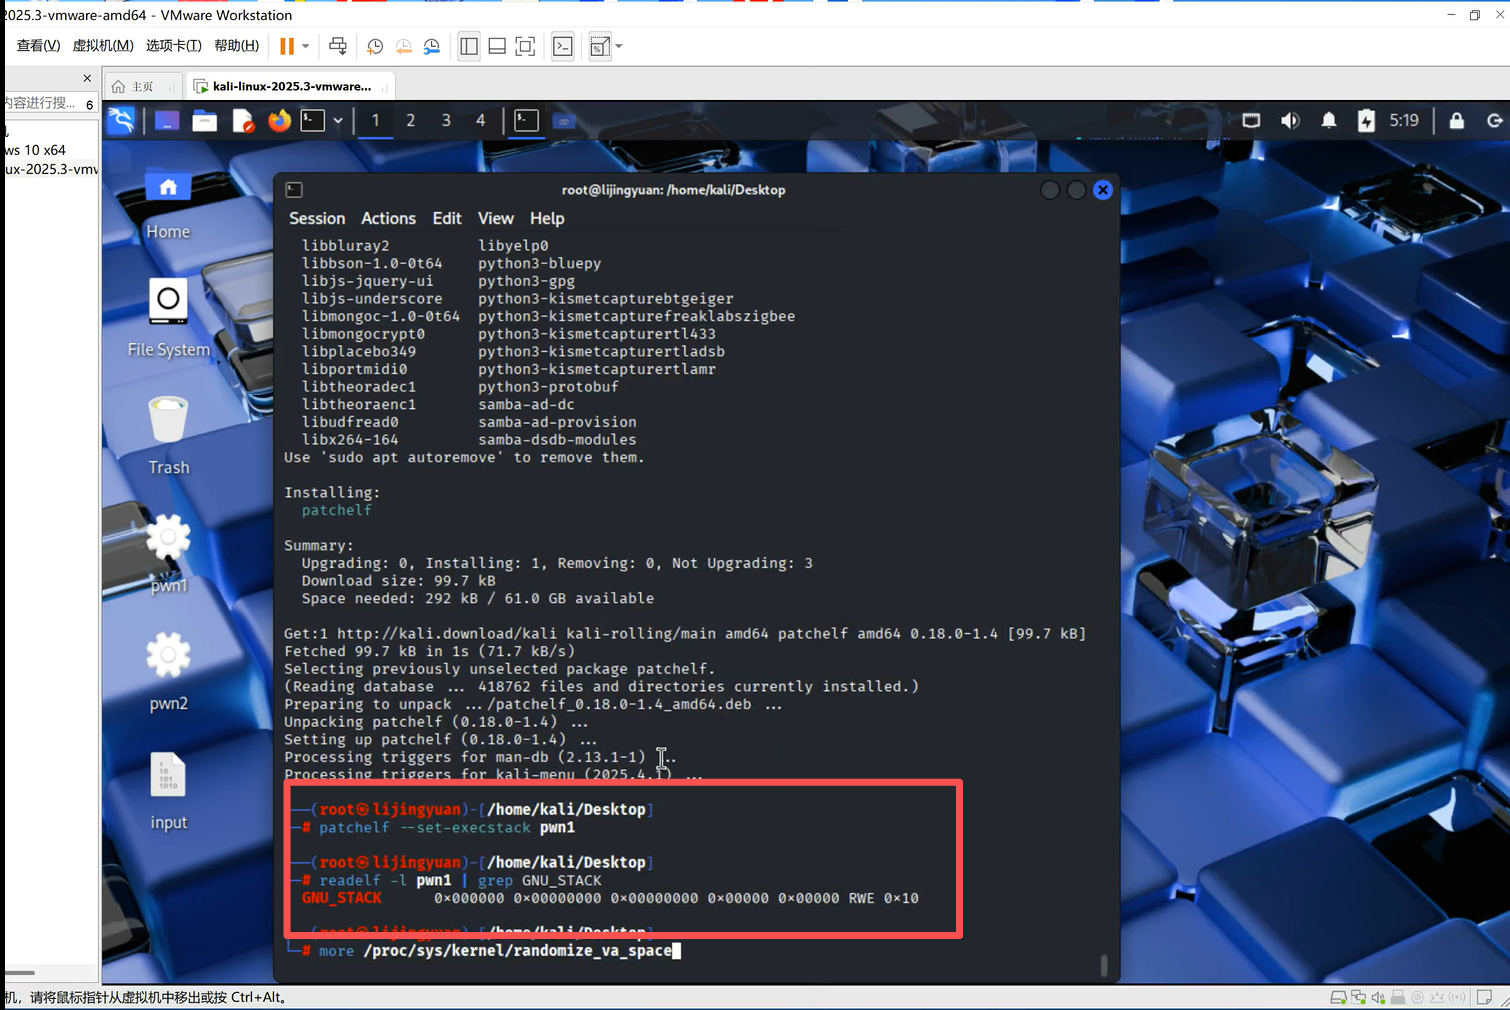Click the kali download URL text
Image resolution: width=1510 pixels, height=1010 pixels.
pyautogui.click(x=447, y=633)
